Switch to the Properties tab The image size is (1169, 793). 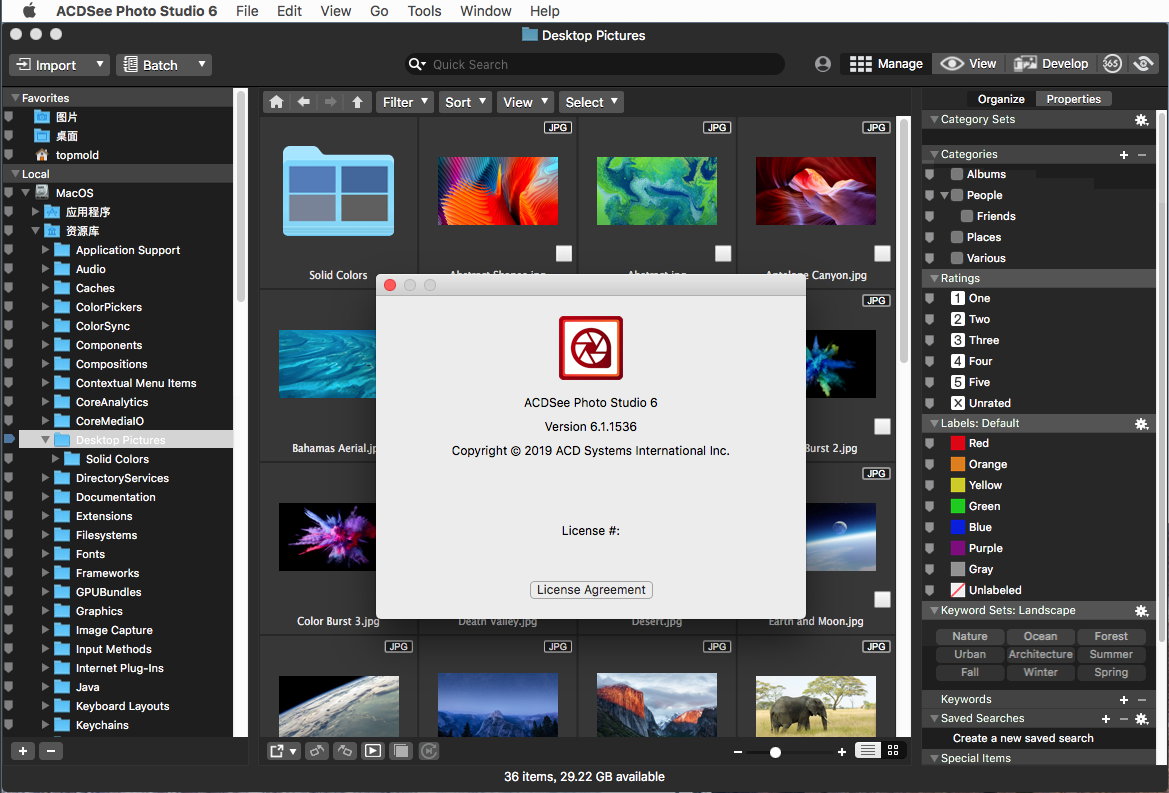1073,99
